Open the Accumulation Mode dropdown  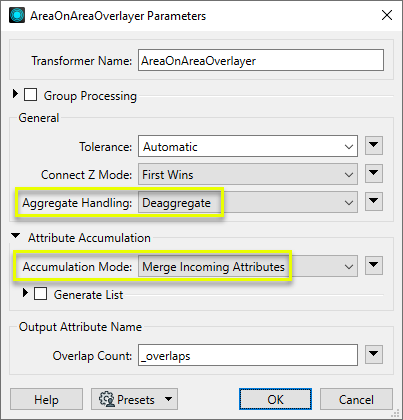[248, 266]
